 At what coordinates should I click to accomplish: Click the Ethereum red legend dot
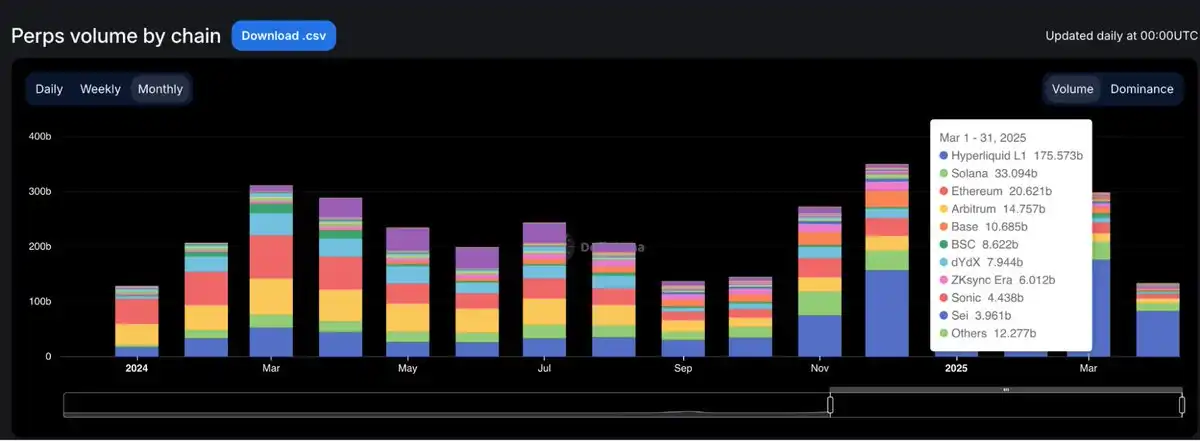[943, 191]
